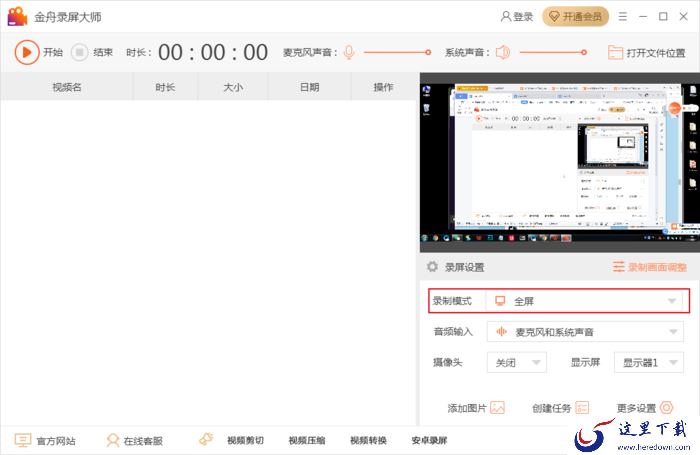
Task: Click the 官方网站 monitor icon
Action: [23, 440]
